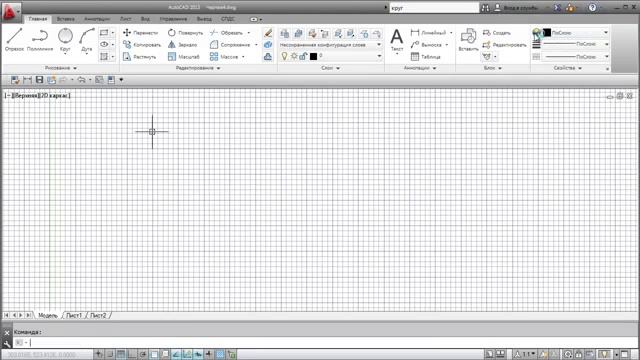Viewport: 640px width, 360px height.
Task: Click the black layer color swatch
Action: coord(313,56)
